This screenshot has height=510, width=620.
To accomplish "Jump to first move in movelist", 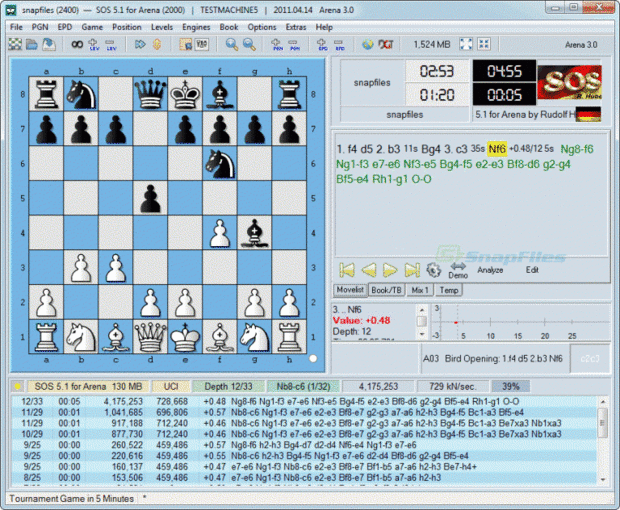I will [x=347, y=269].
